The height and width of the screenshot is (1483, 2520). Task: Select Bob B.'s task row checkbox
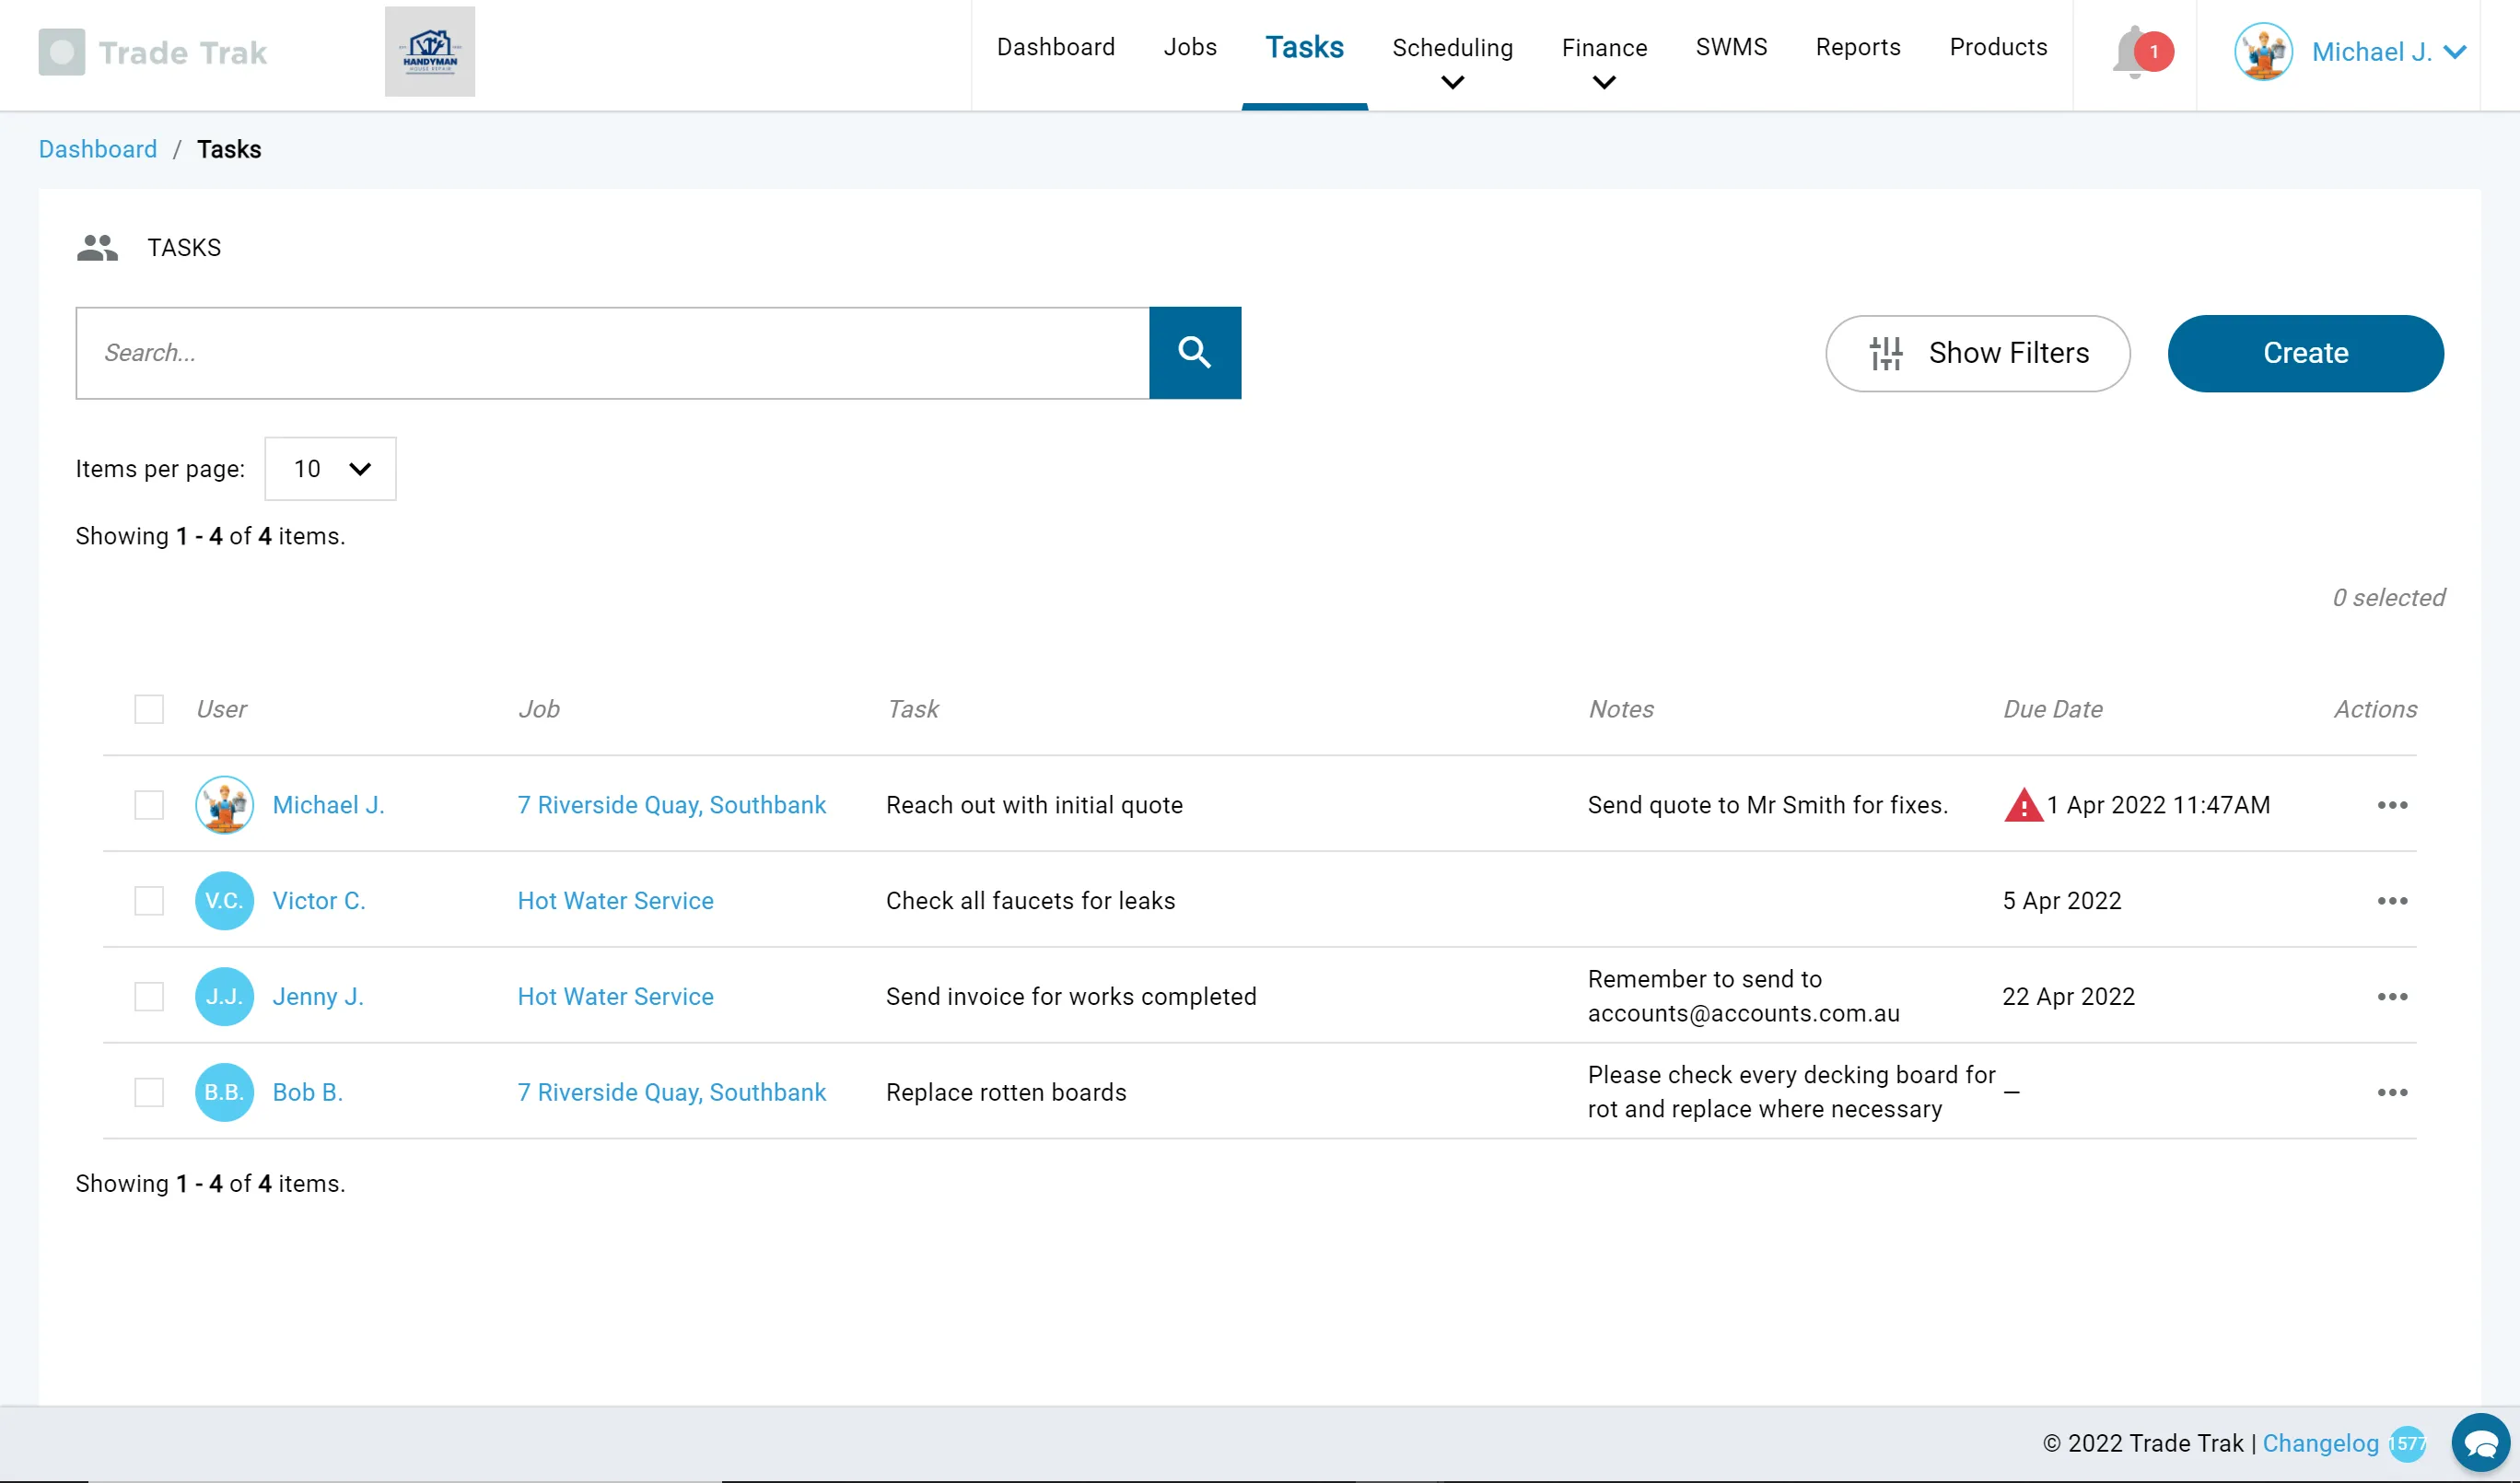coord(148,1092)
